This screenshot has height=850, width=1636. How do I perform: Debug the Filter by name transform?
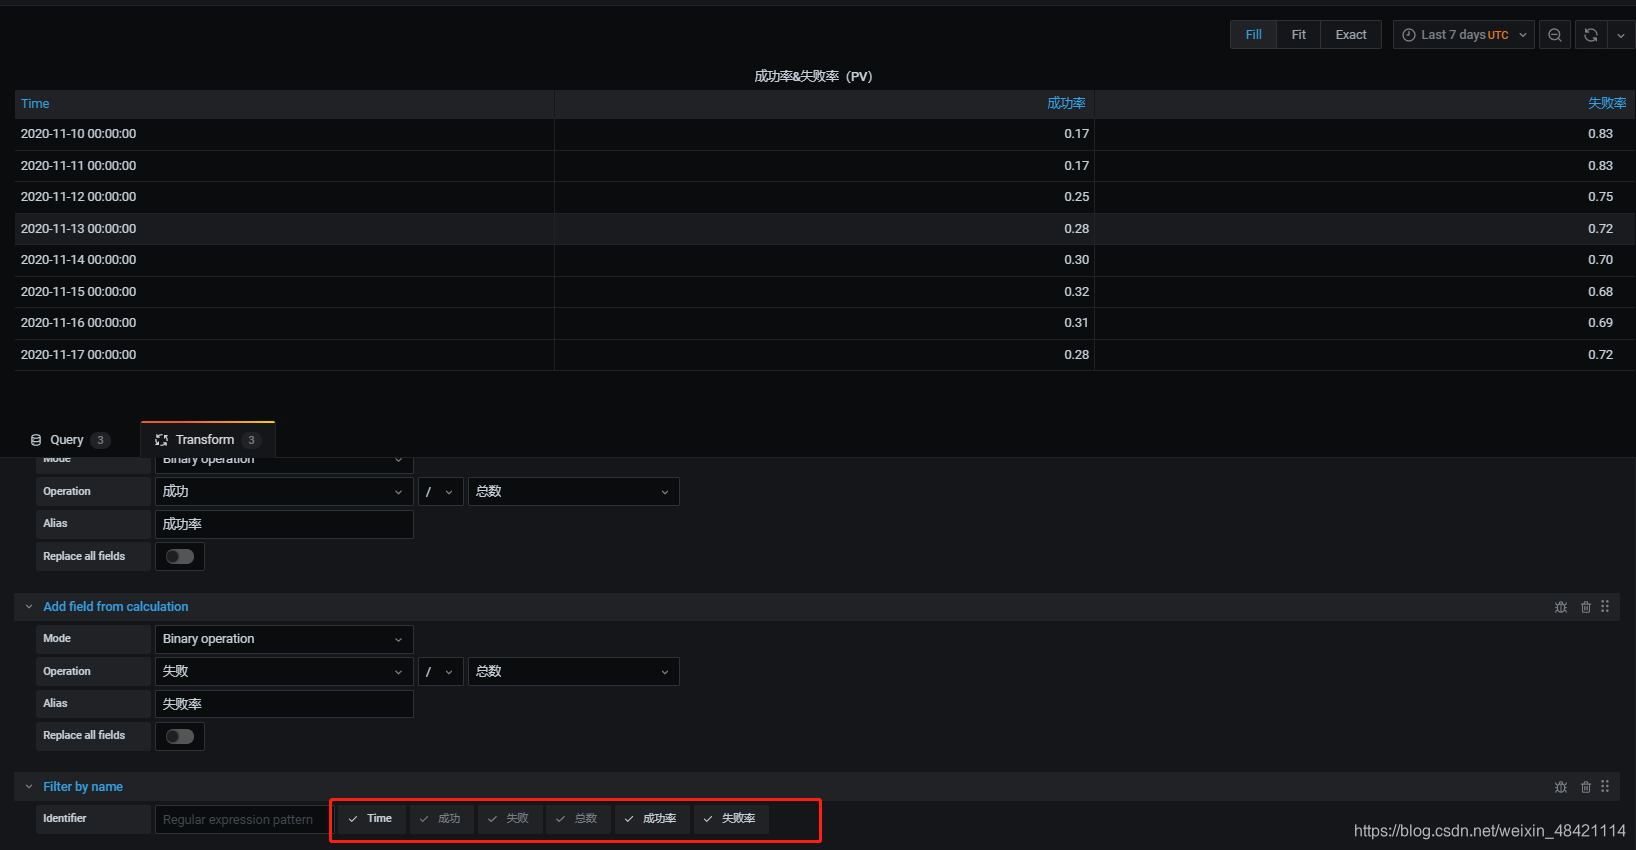click(x=1561, y=787)
